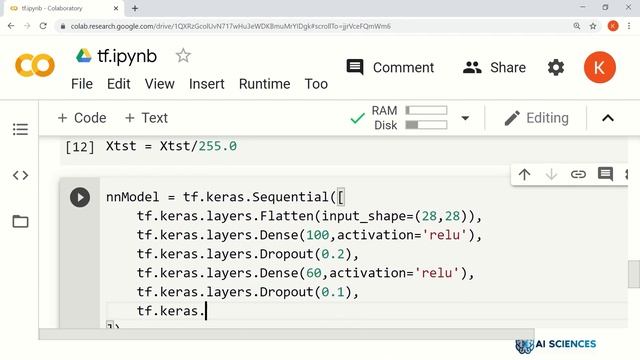
Task: Open the Insert menu
Action: pyautogui.click(x=207, y=84)
